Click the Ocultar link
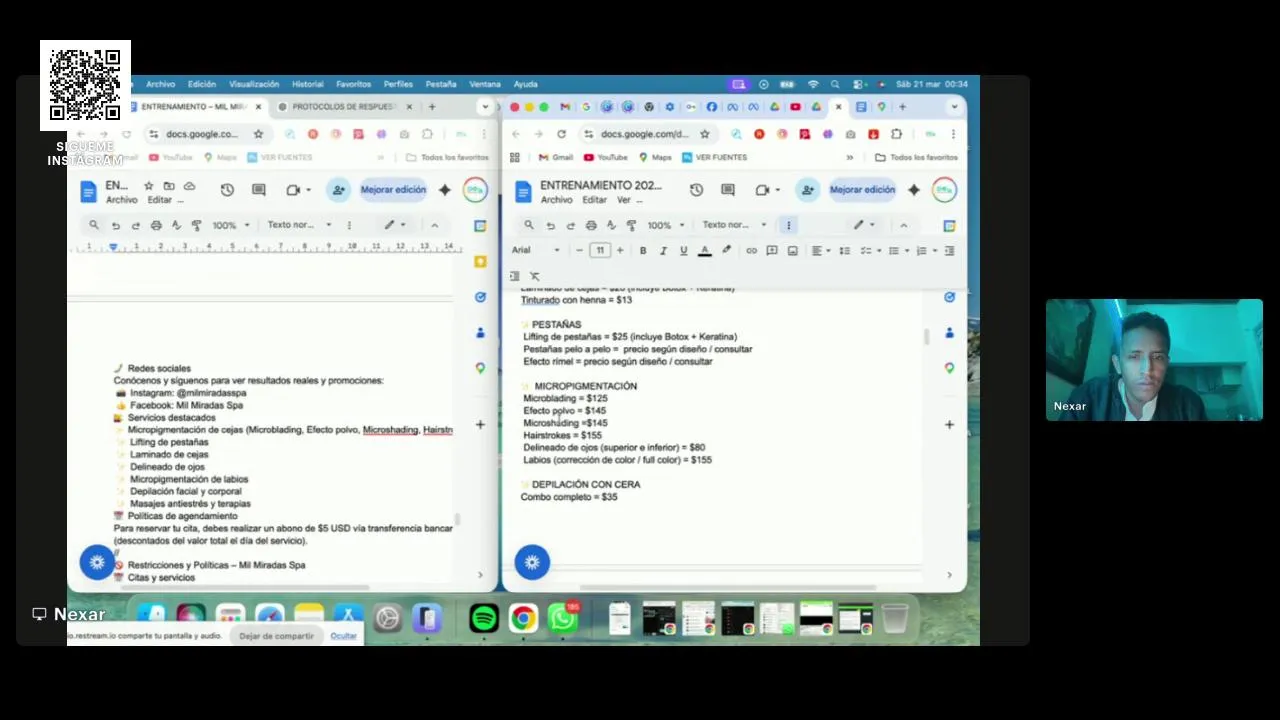The width and height of the screenshot is (1280, 720). pos(343,636)
